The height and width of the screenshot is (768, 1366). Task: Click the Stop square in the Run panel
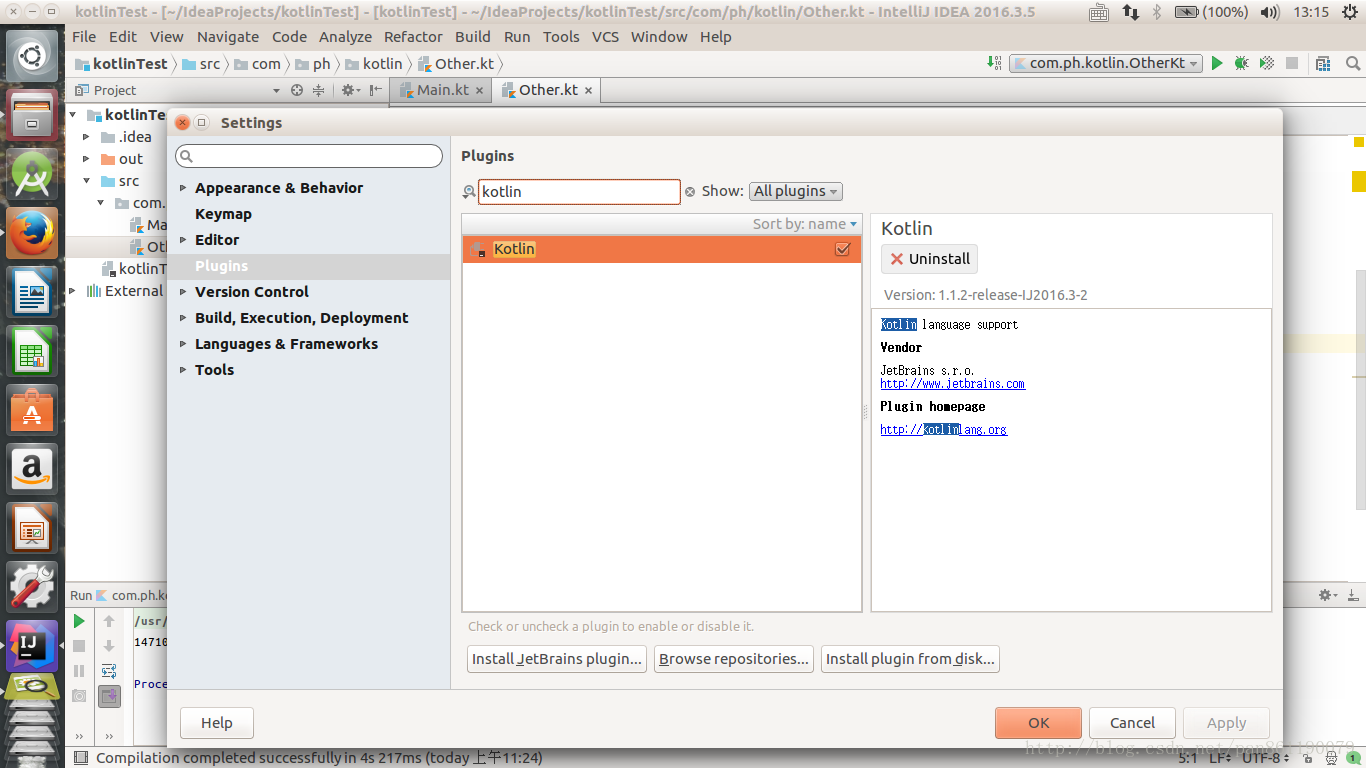[79, 646]
